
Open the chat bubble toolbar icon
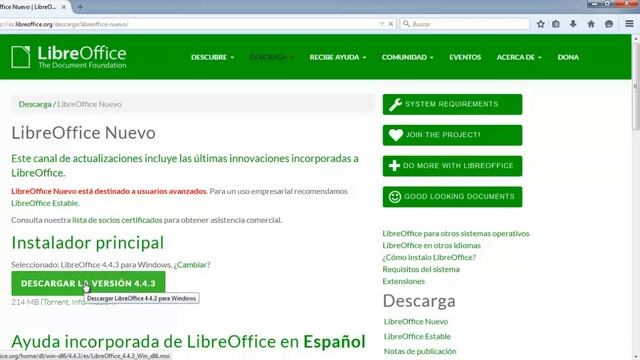click(609, 24)
